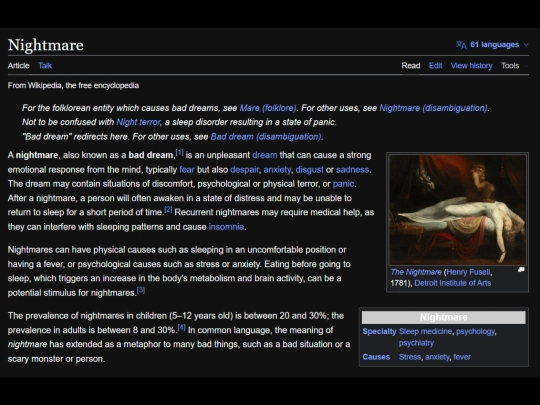Follow the Mare (folklore) link
540x405 pixels.
[268, 108]
